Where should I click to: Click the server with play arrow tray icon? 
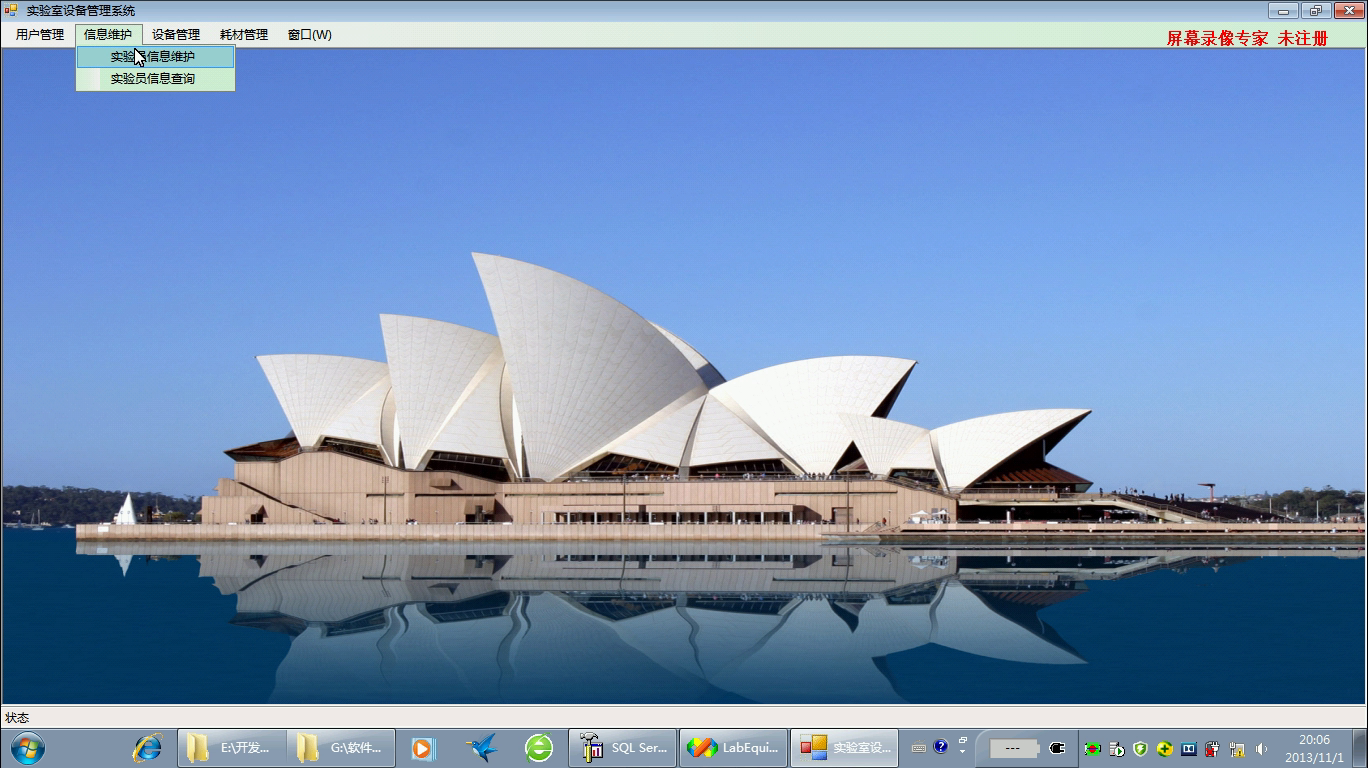(1117, 748)
